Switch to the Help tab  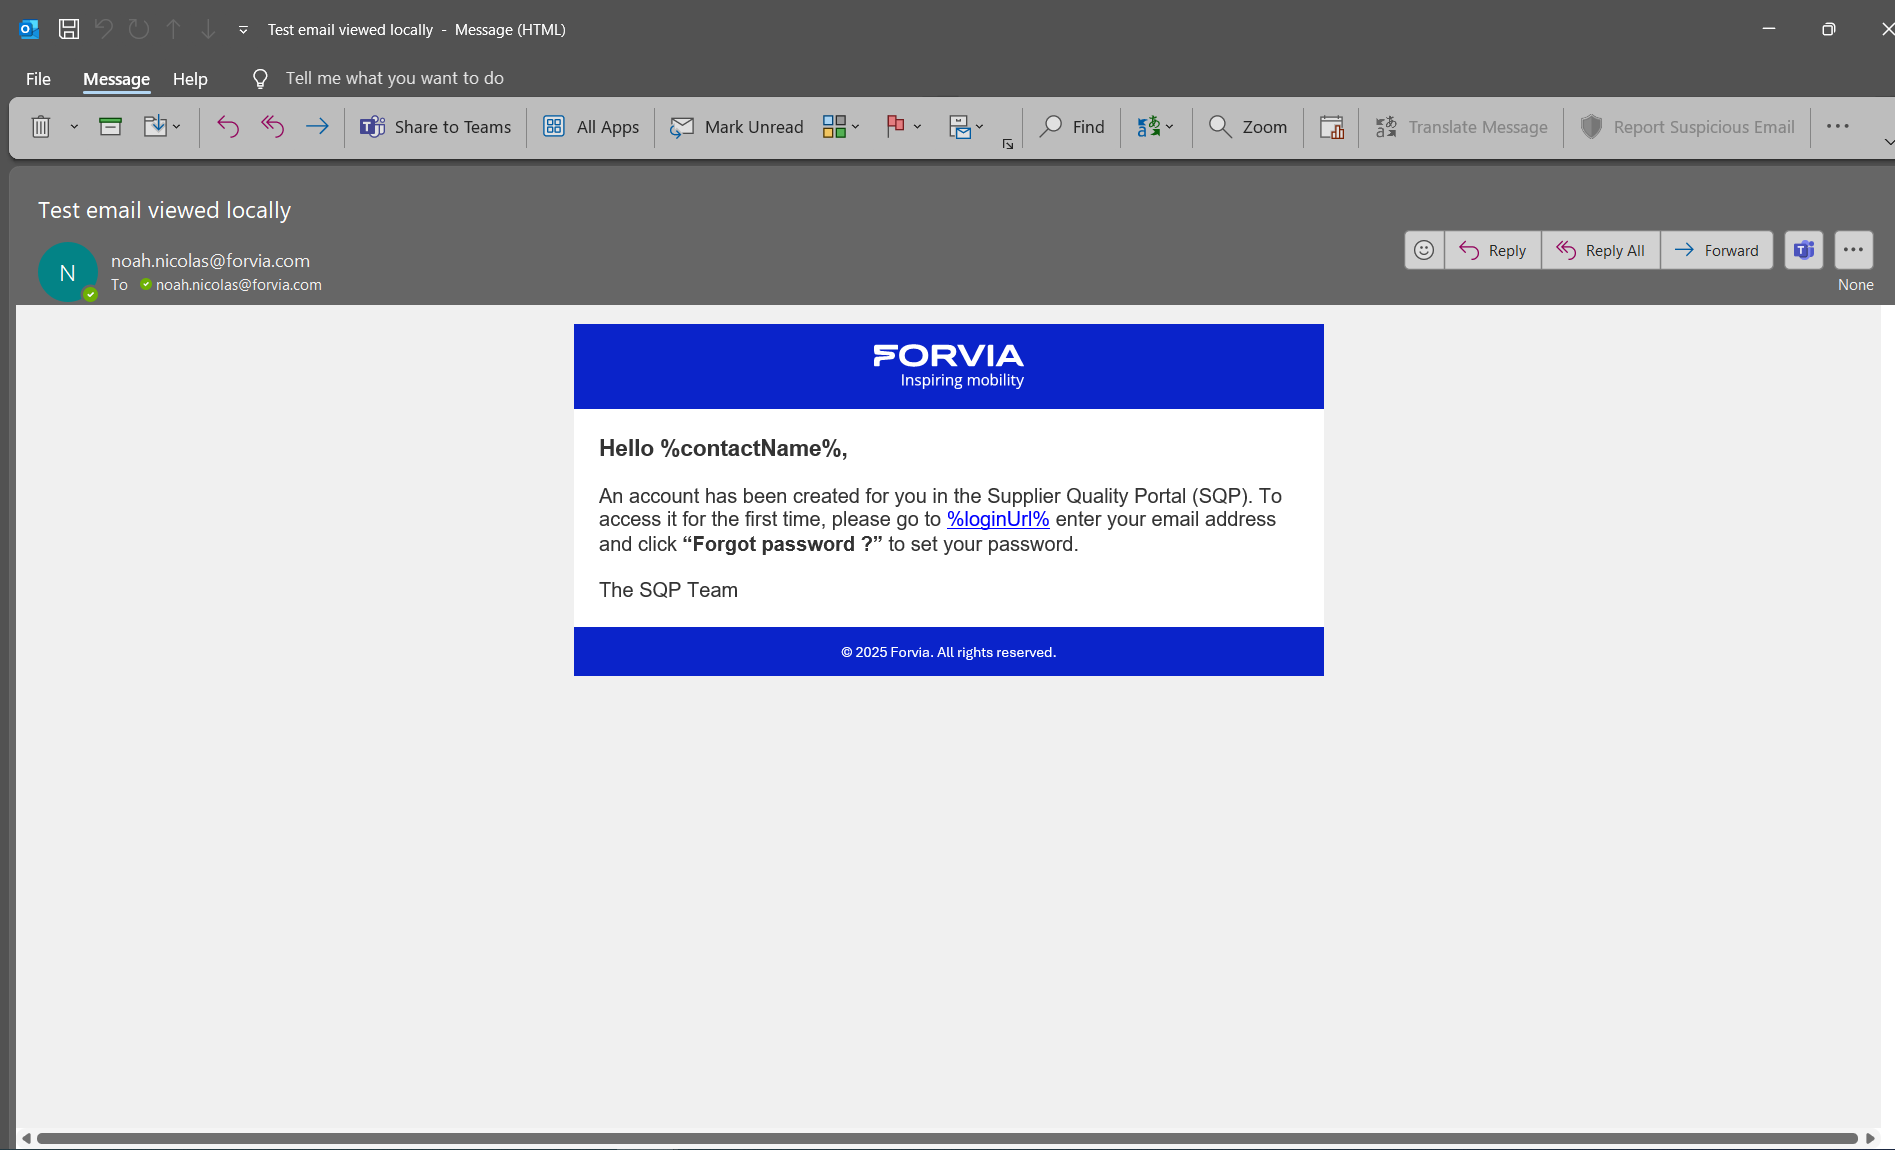[x=190, y=79]
